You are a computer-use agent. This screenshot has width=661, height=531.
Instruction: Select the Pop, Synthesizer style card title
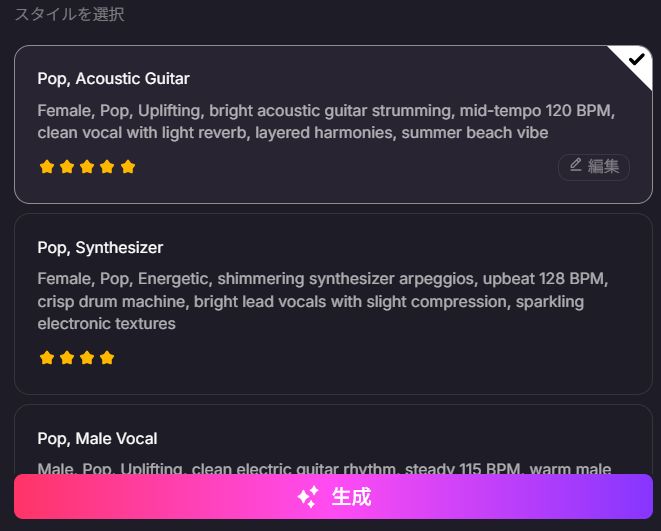(100, 247)
